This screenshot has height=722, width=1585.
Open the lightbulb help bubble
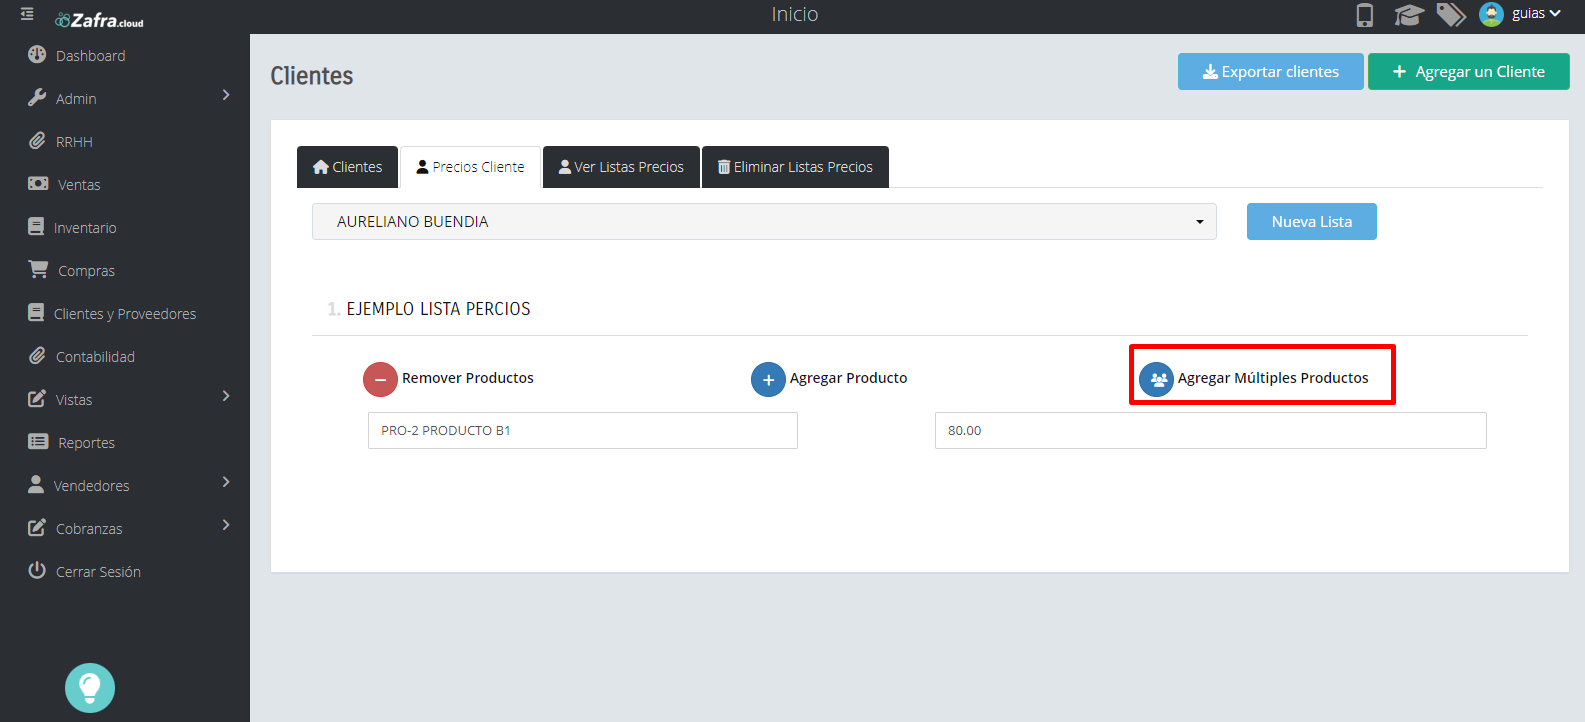pos(90,688)
